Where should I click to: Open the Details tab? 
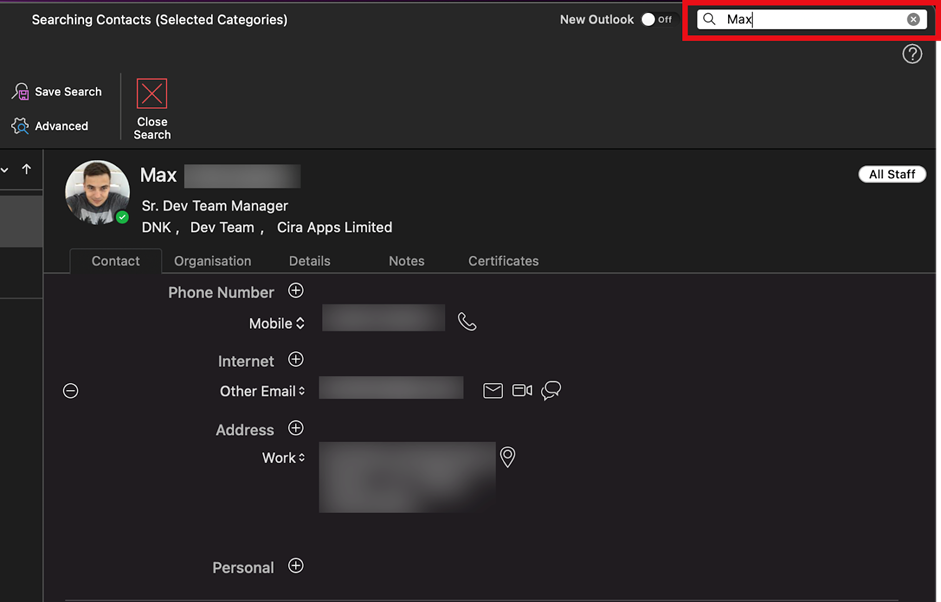(x=310, y=261)
